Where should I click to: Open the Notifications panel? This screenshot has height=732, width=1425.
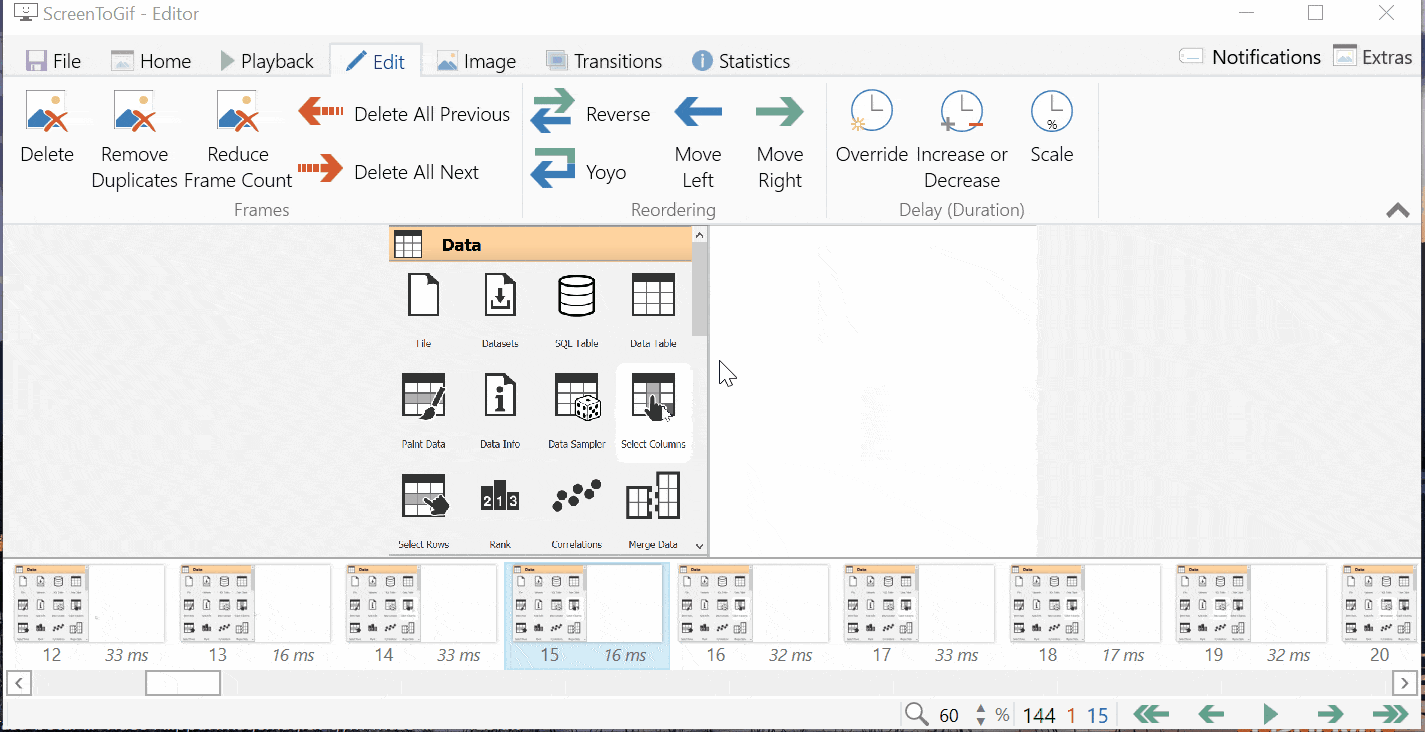click(1249, 57)
